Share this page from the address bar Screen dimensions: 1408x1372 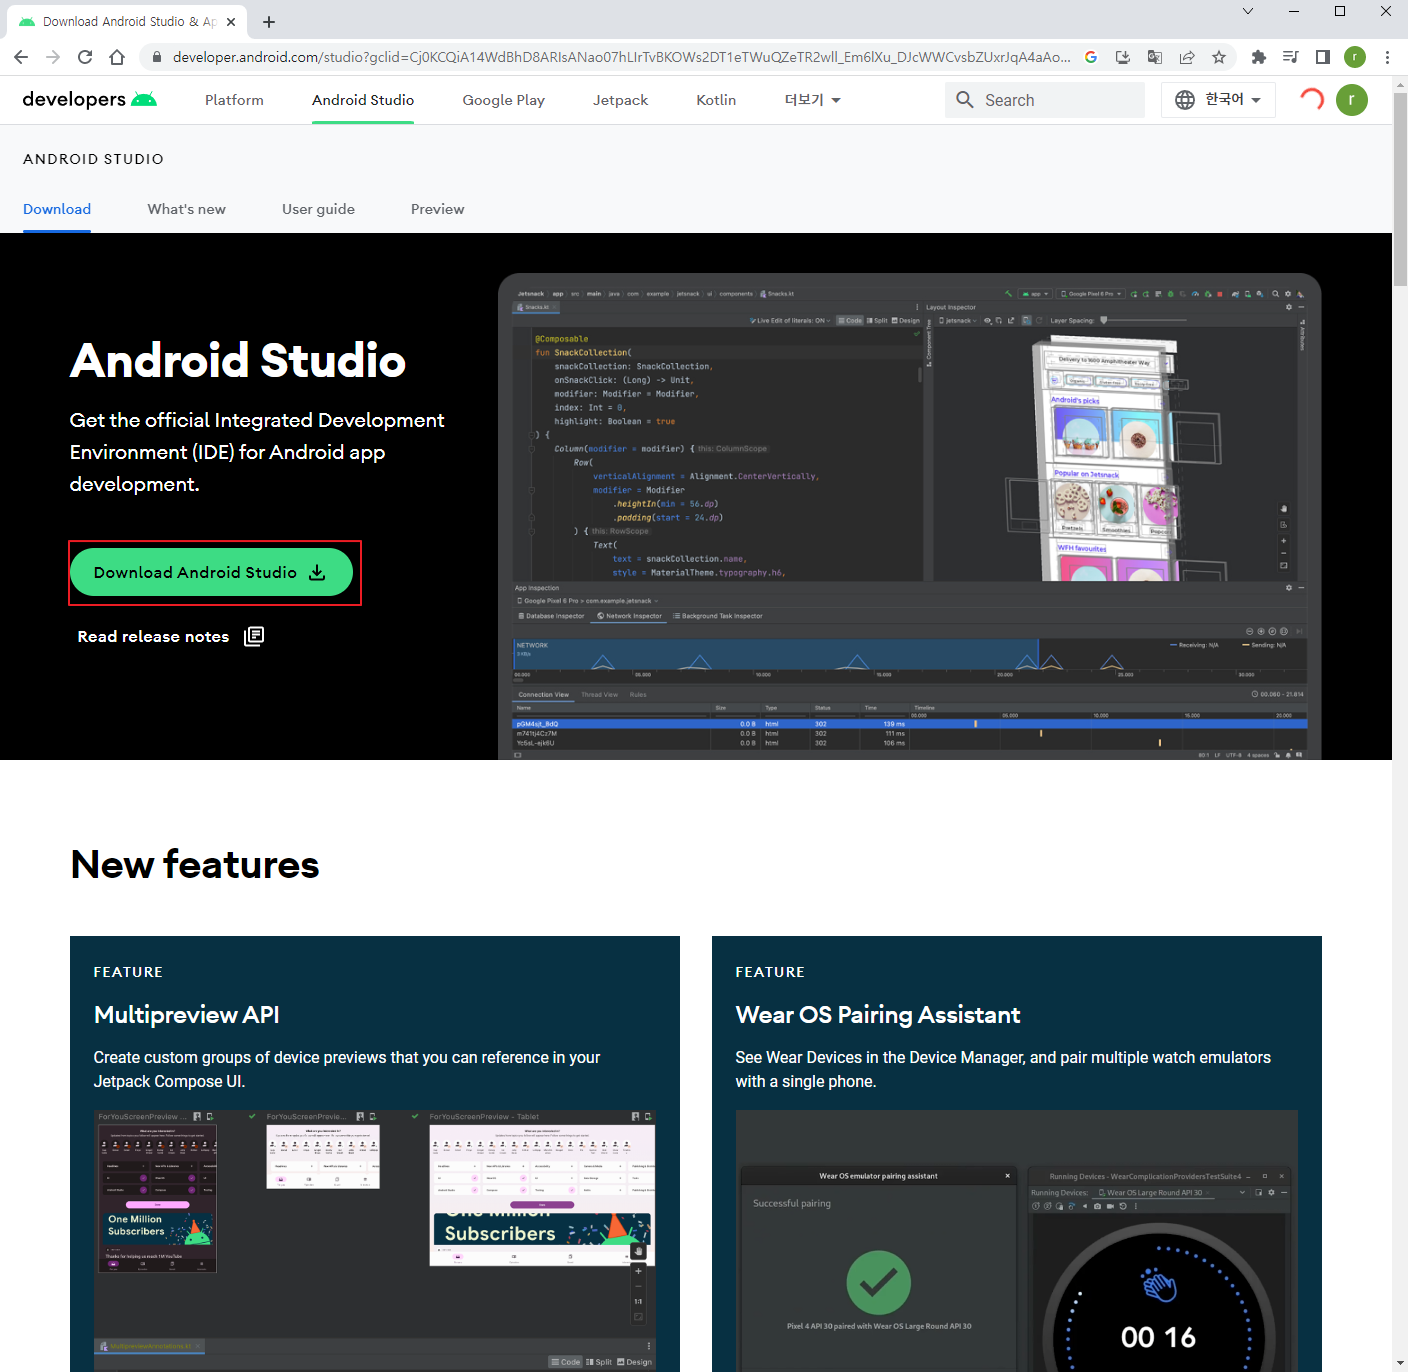click(x=1187, y=57)
